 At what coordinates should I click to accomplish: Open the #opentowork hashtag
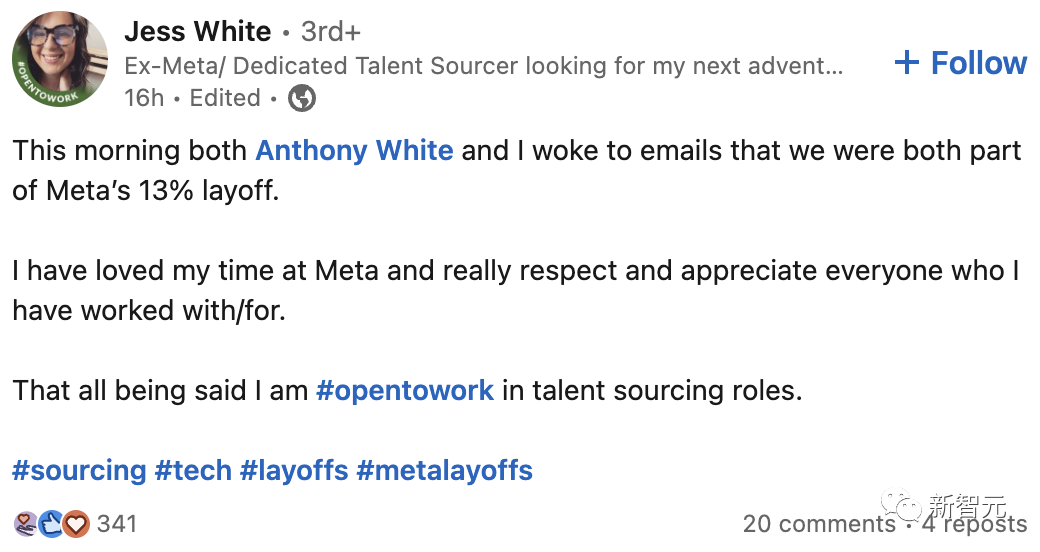pos(404,390)
